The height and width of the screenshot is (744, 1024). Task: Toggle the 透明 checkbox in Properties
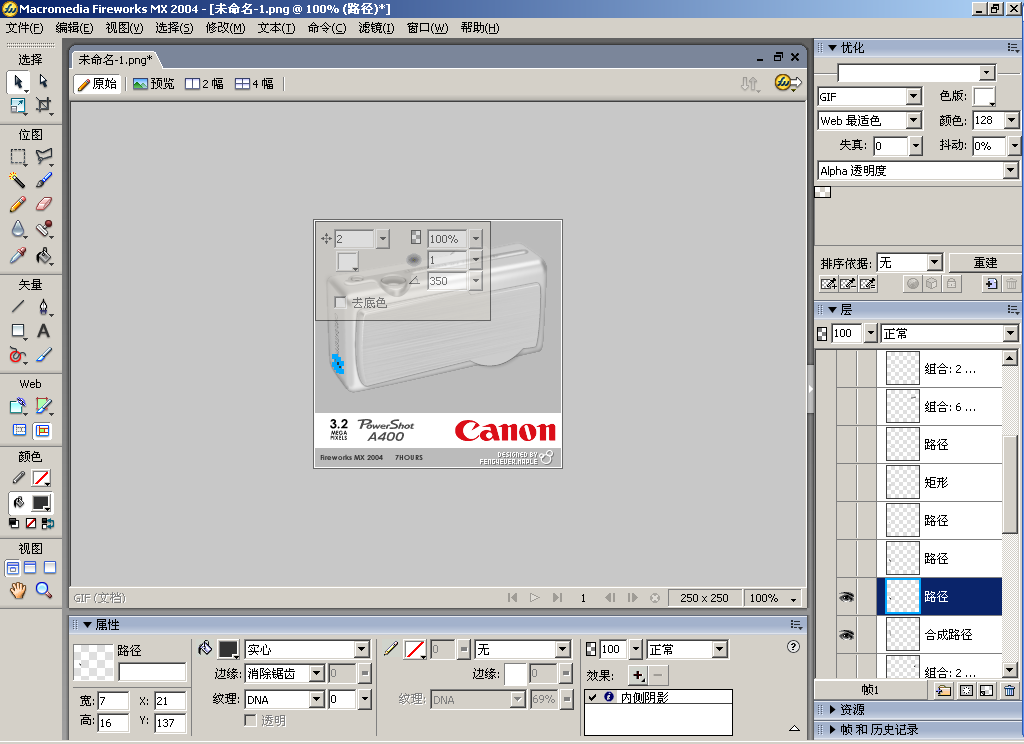coord(250,720)
